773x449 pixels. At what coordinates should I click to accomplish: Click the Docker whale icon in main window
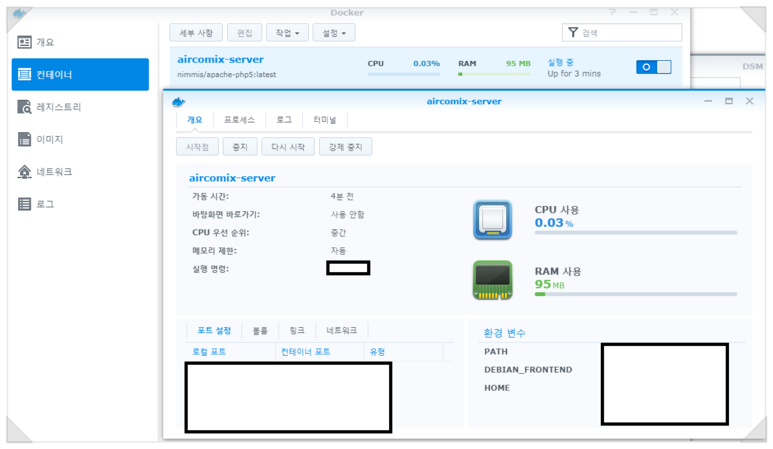pos(19,13)
